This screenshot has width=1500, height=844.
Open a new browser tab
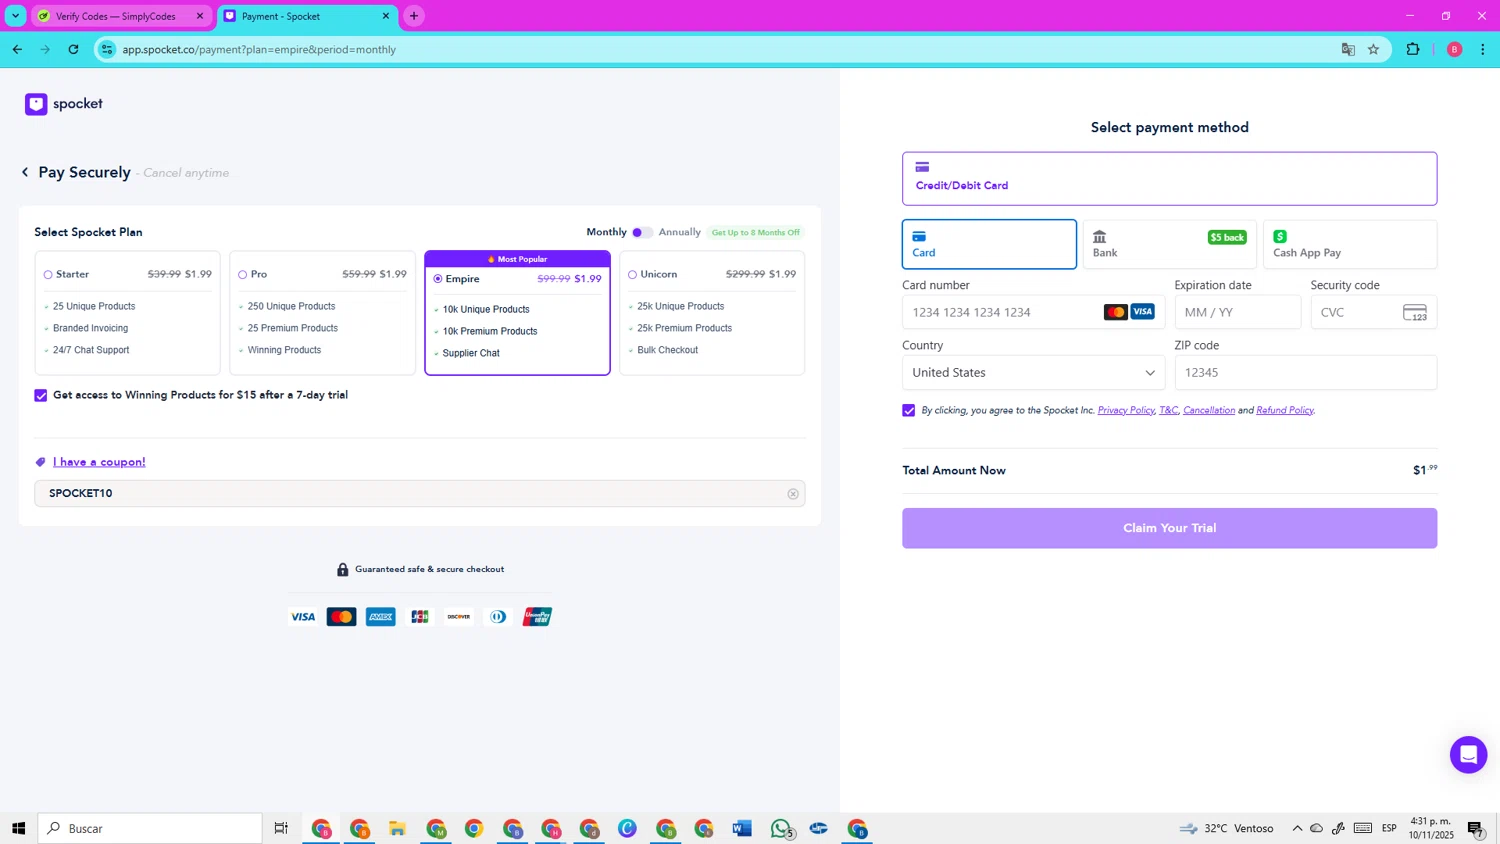coord(414,16)
